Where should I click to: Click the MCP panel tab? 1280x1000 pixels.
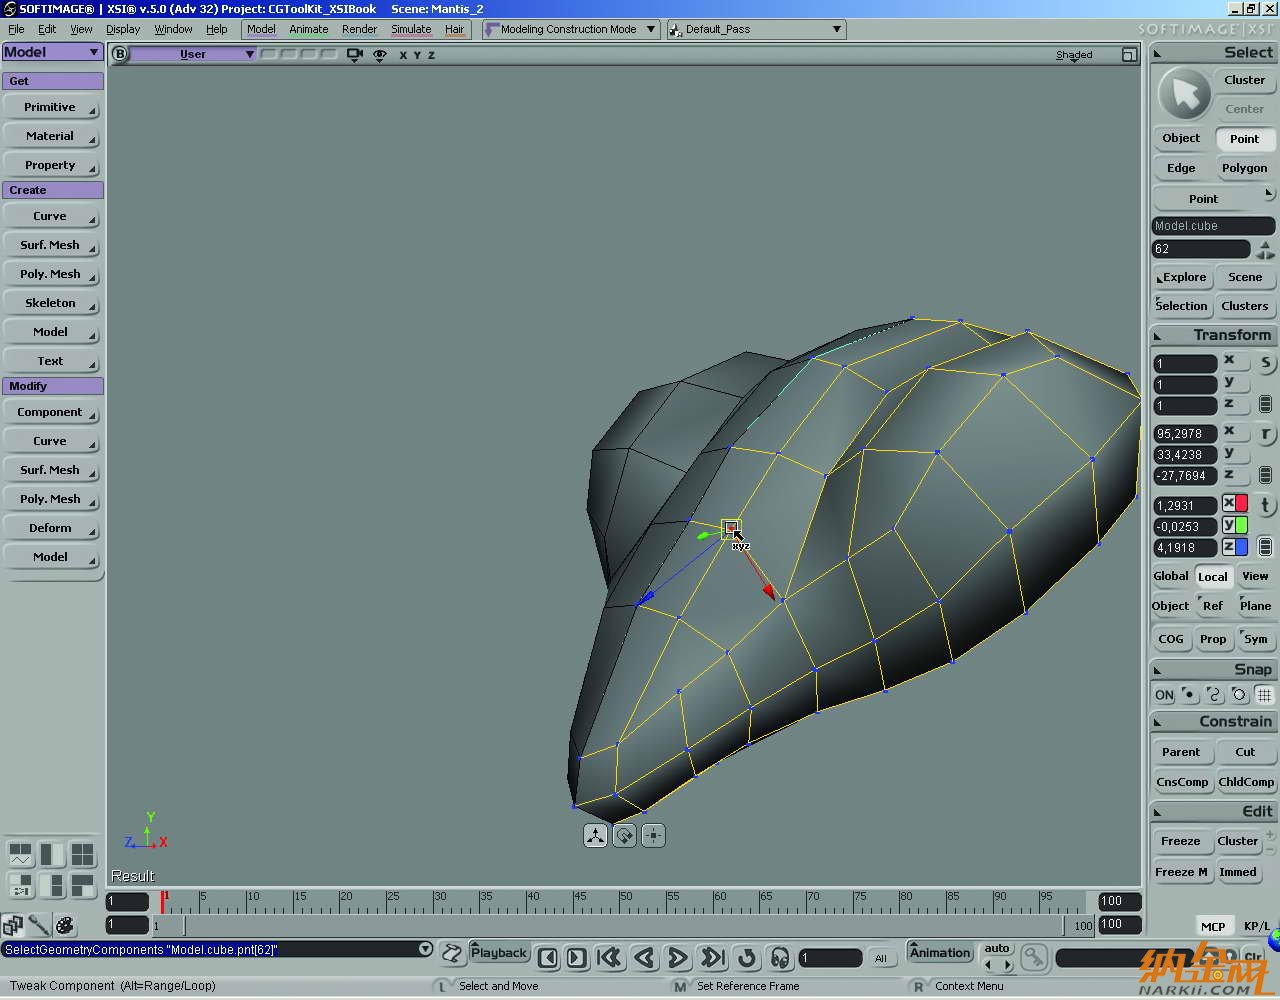pos(1214,926)
